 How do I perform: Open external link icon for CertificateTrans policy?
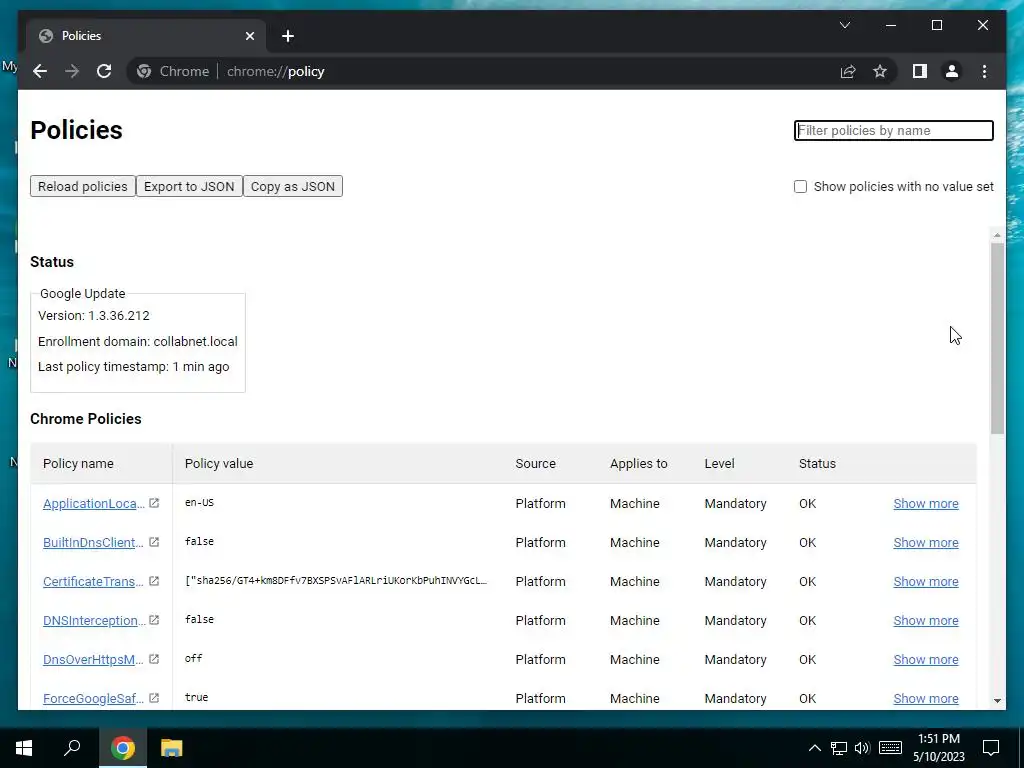point(154,581)
